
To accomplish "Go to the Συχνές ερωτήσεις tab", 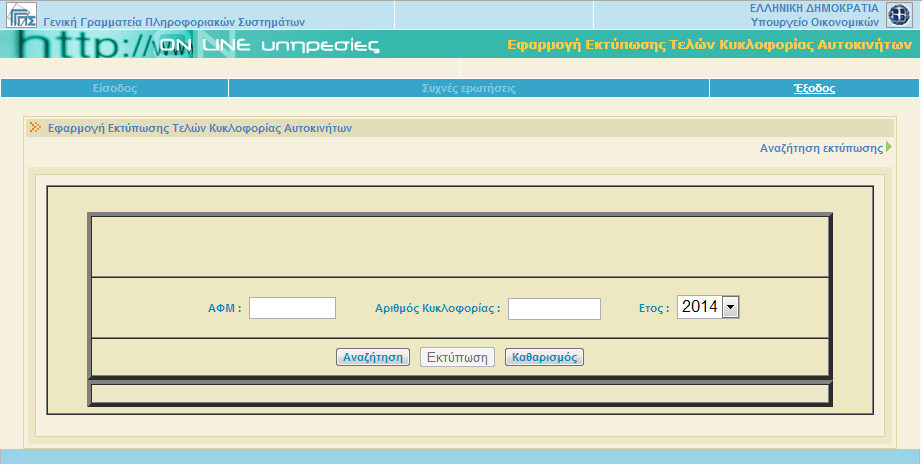I will coord(469,88).
